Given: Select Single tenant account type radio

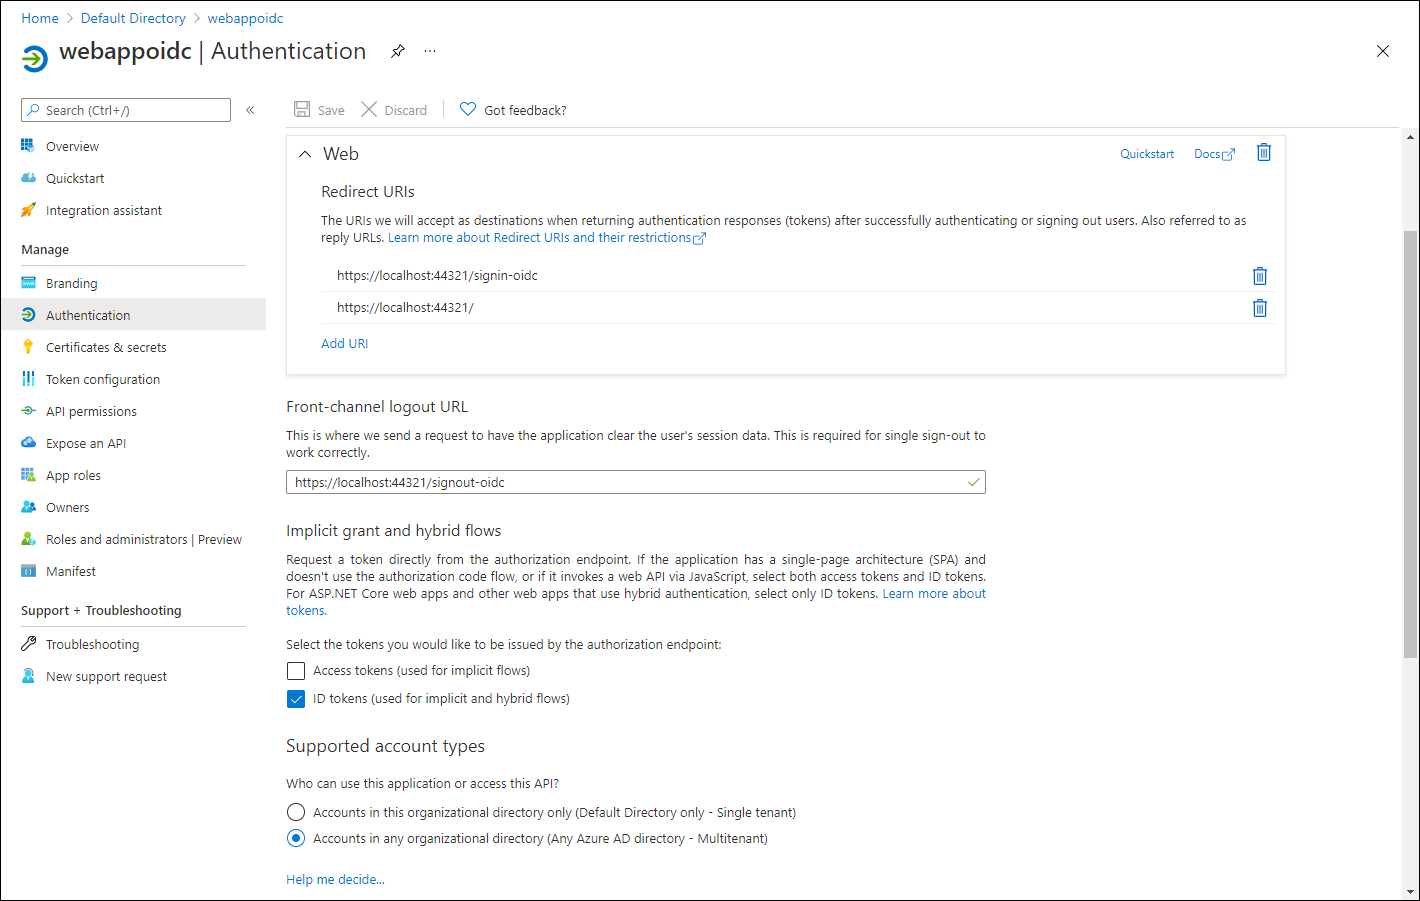Looking at the screenshot, I should (296, 812).
